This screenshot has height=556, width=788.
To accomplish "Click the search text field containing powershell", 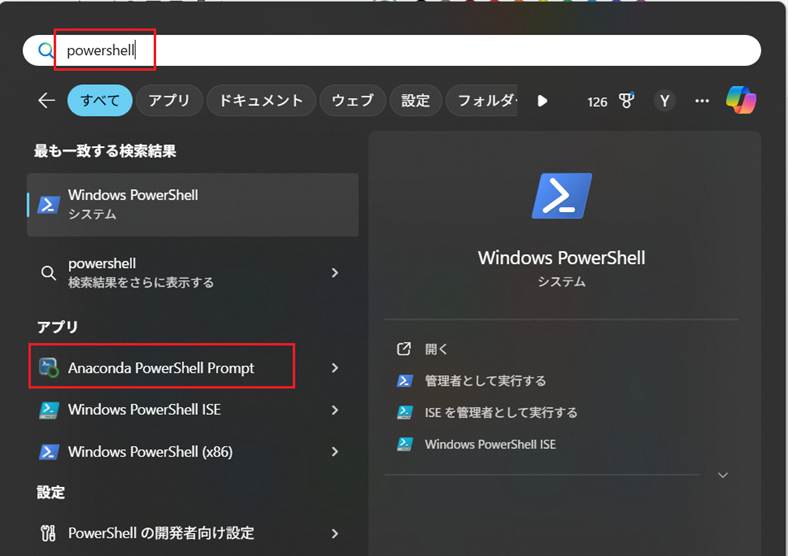I will point(392,50).
